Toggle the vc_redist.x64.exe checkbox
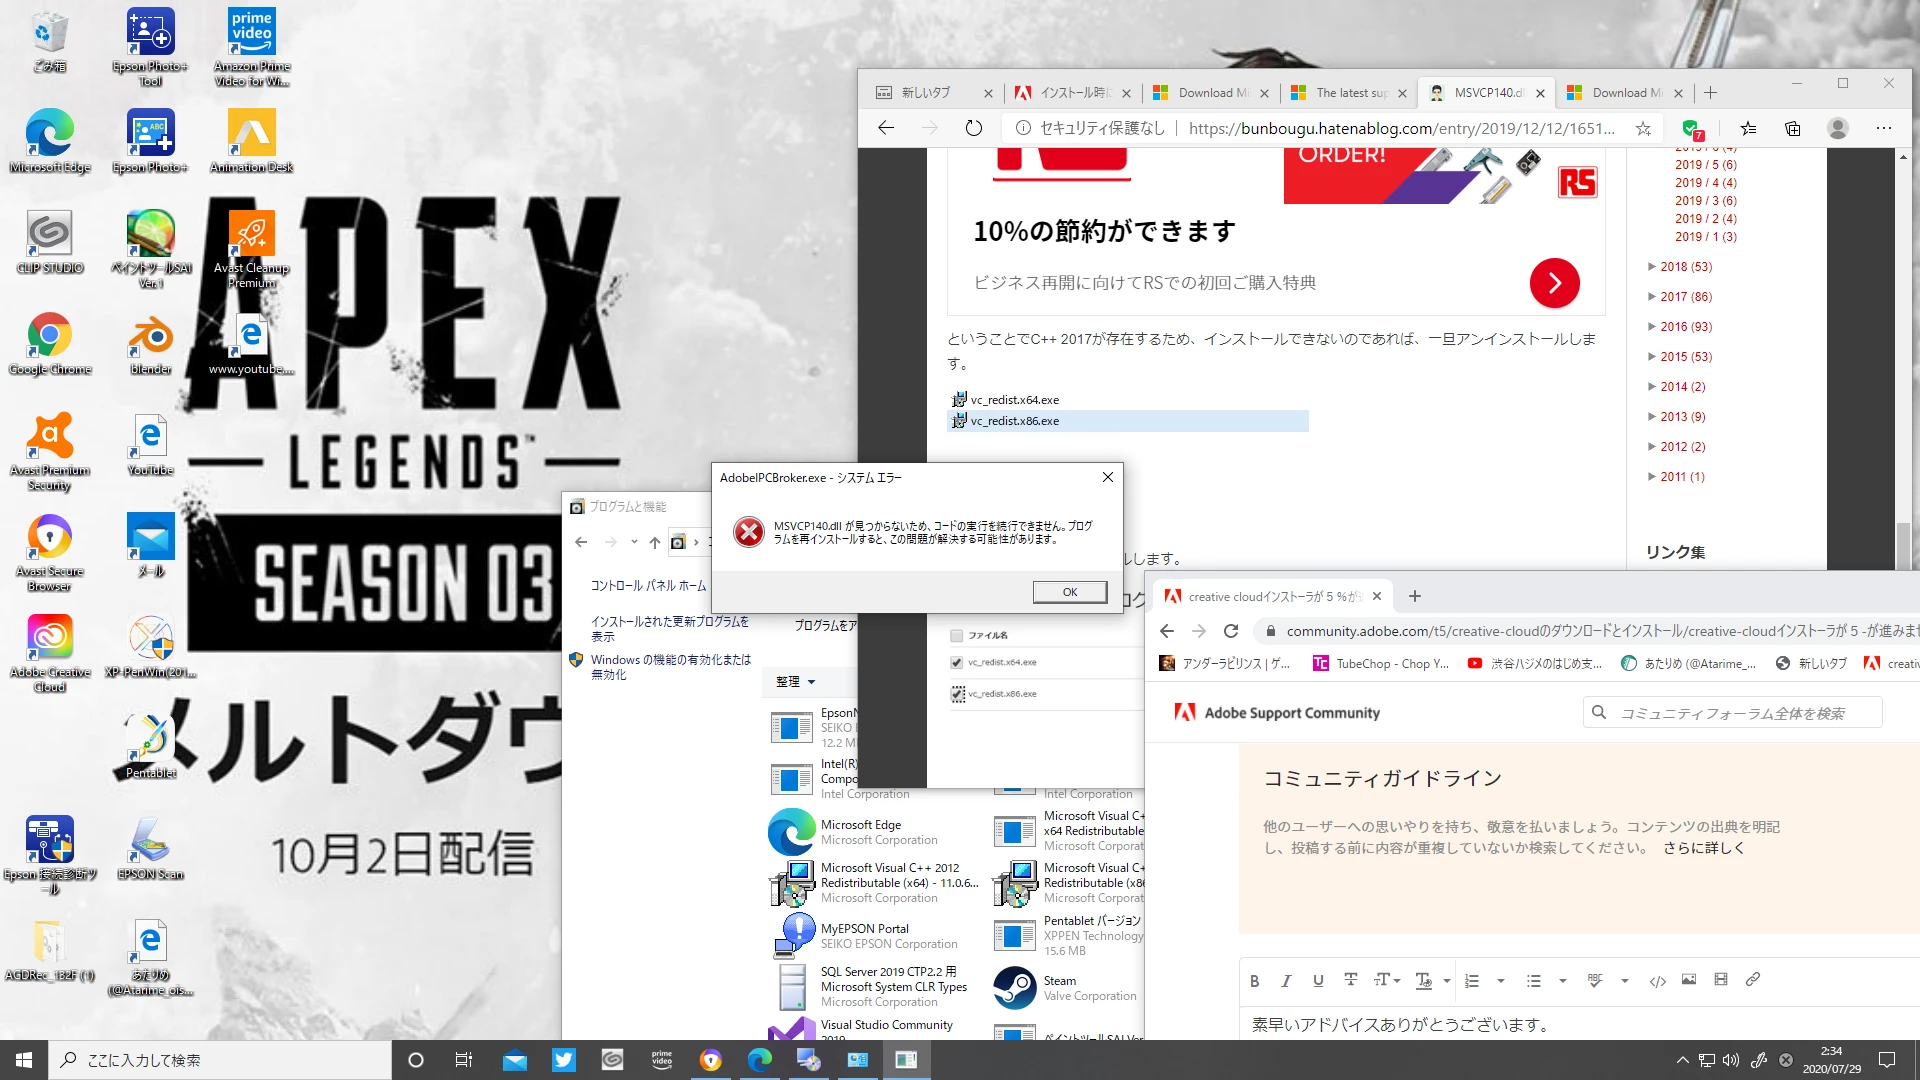Screen dimensions: 1920x1080 pos(957,662)
